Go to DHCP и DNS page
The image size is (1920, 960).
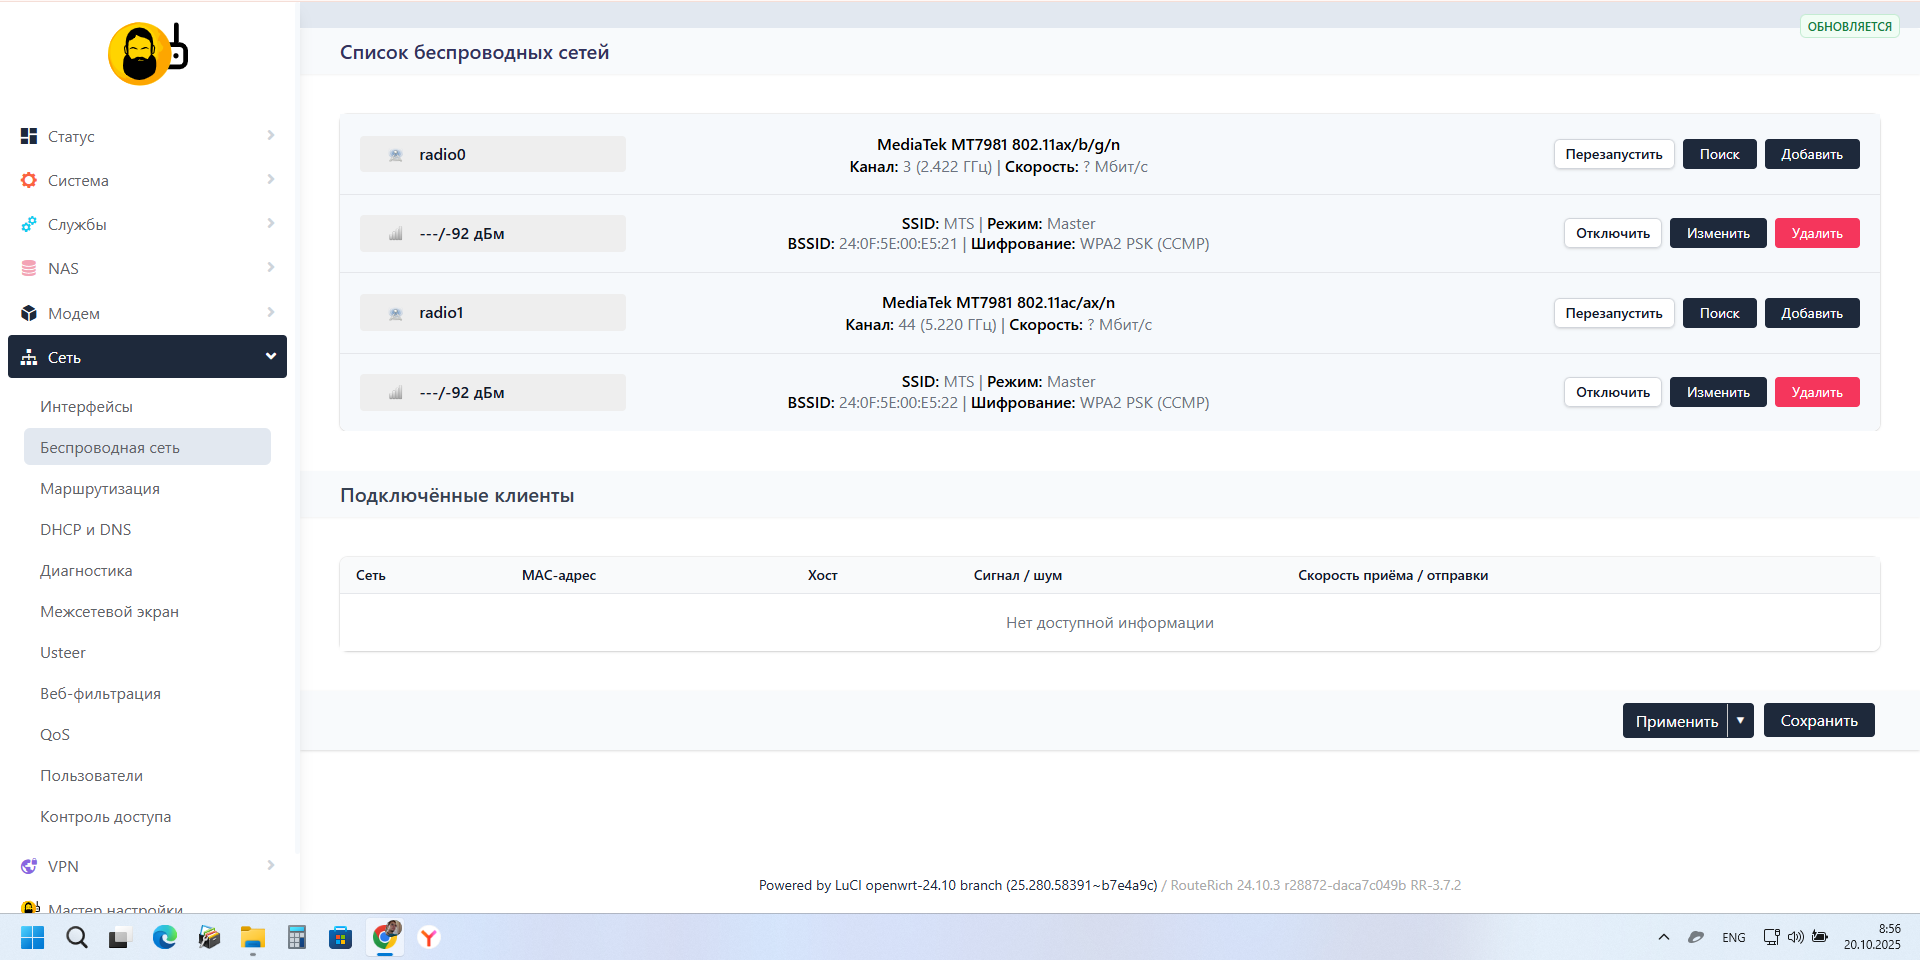(x=85, y=529)
